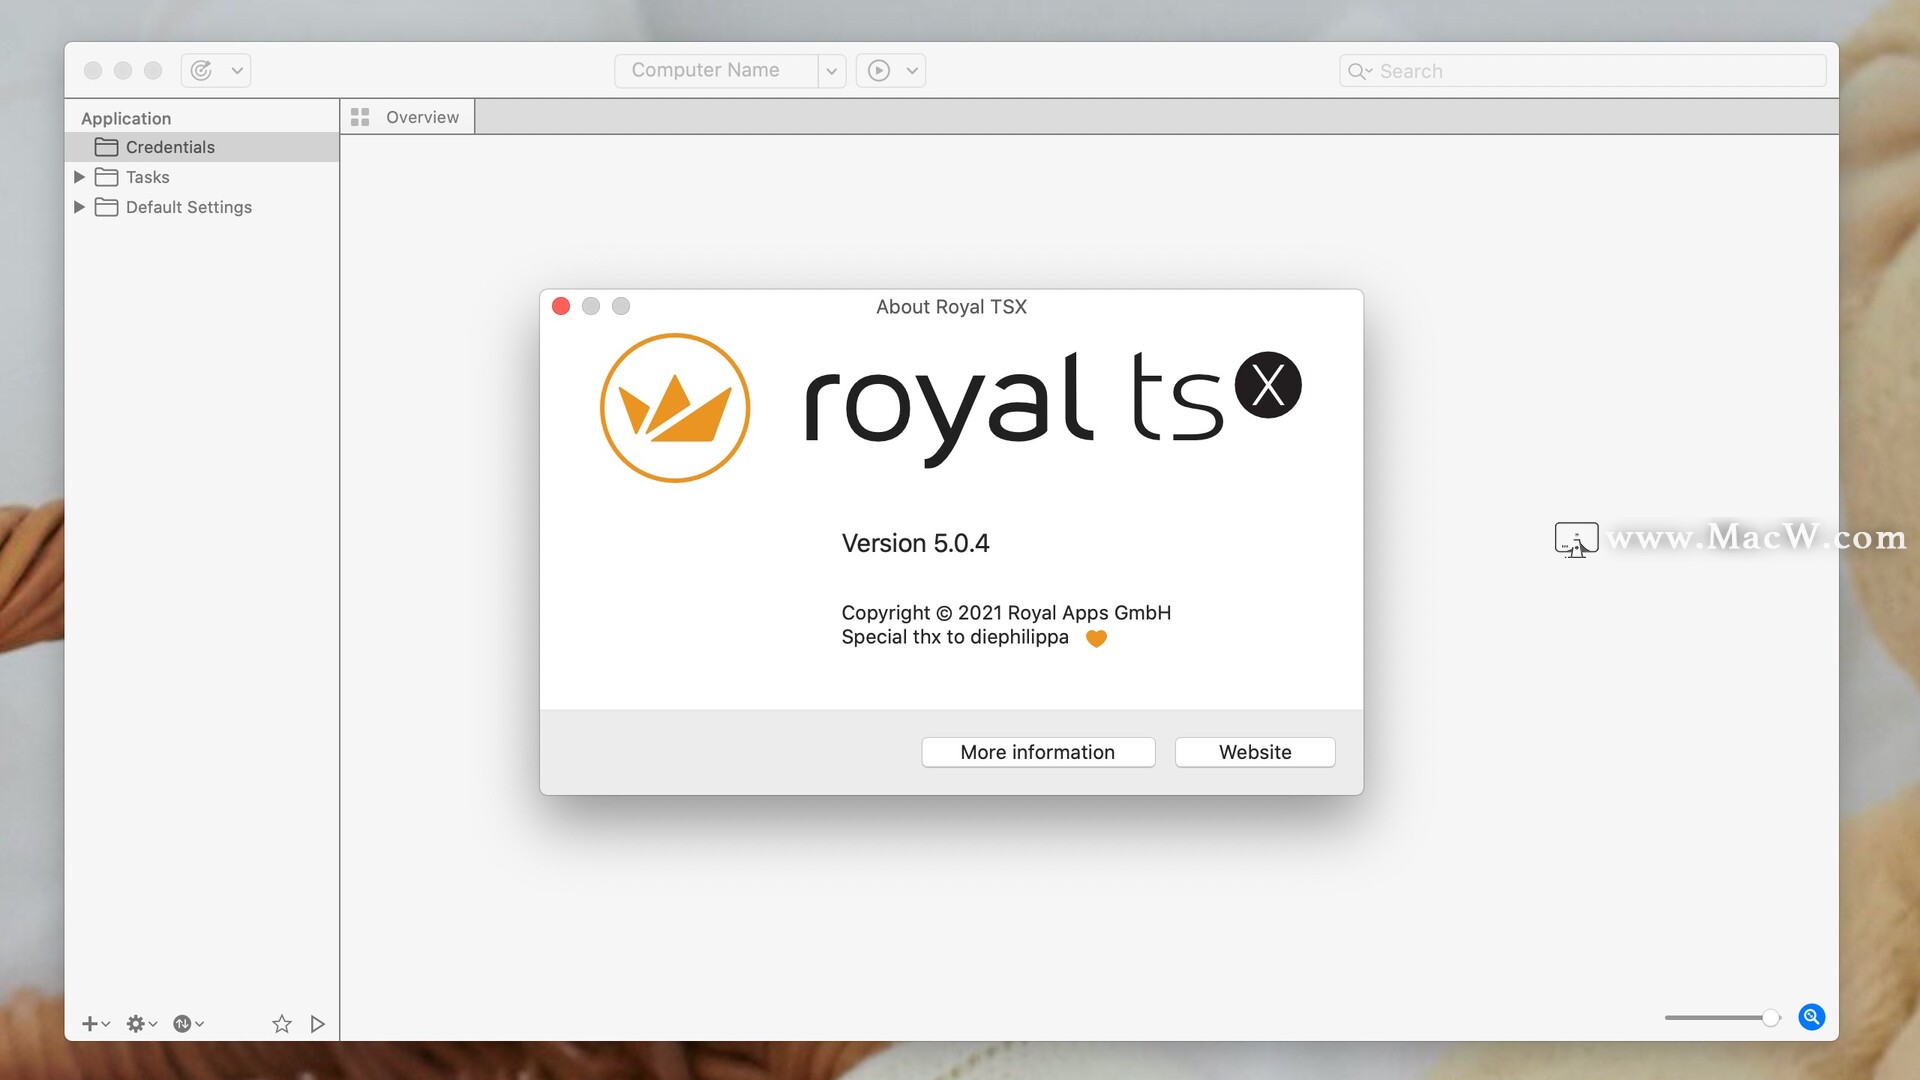The height and width of the screenshot is (1080, 1920).
Task: Switch to the Overview tab
Action: (x=408, y=117)
